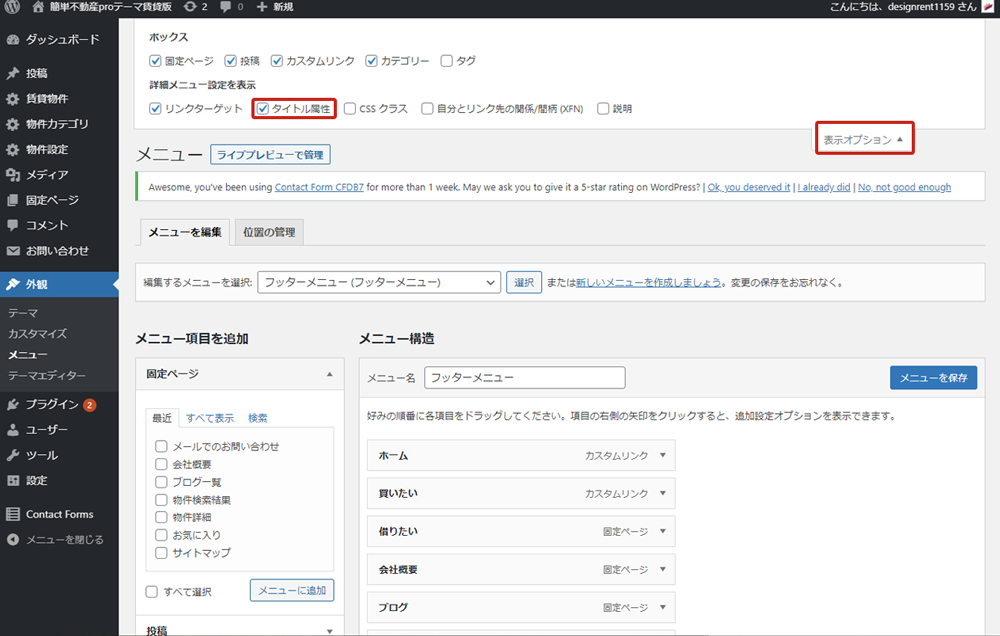Open メディア in the sidebar
Image resolution: width=1000 pixels, height=636 pixels.
click(47, 175)
